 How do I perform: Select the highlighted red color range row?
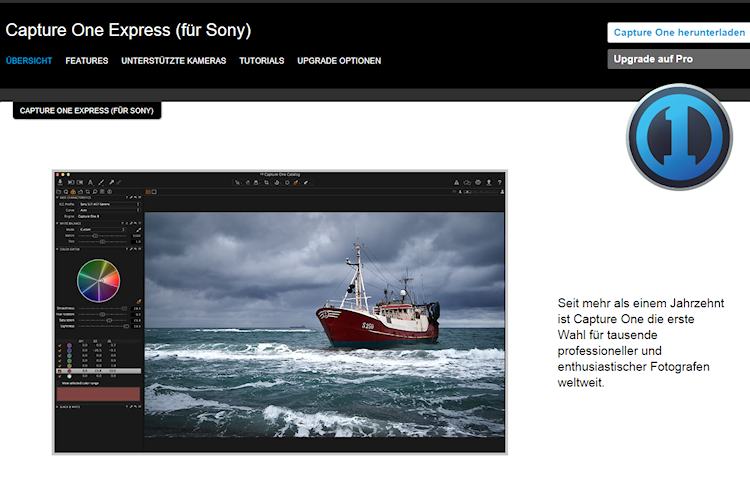coord(99,371)
